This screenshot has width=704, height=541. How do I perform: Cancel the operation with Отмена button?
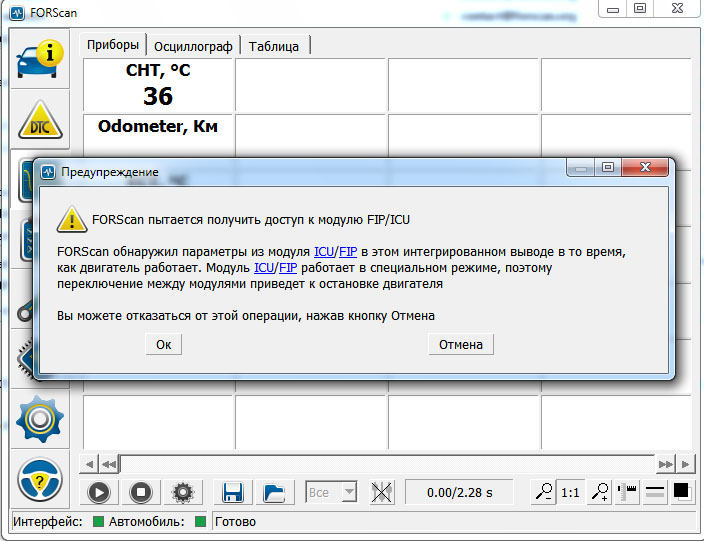[x=461, y=344]
